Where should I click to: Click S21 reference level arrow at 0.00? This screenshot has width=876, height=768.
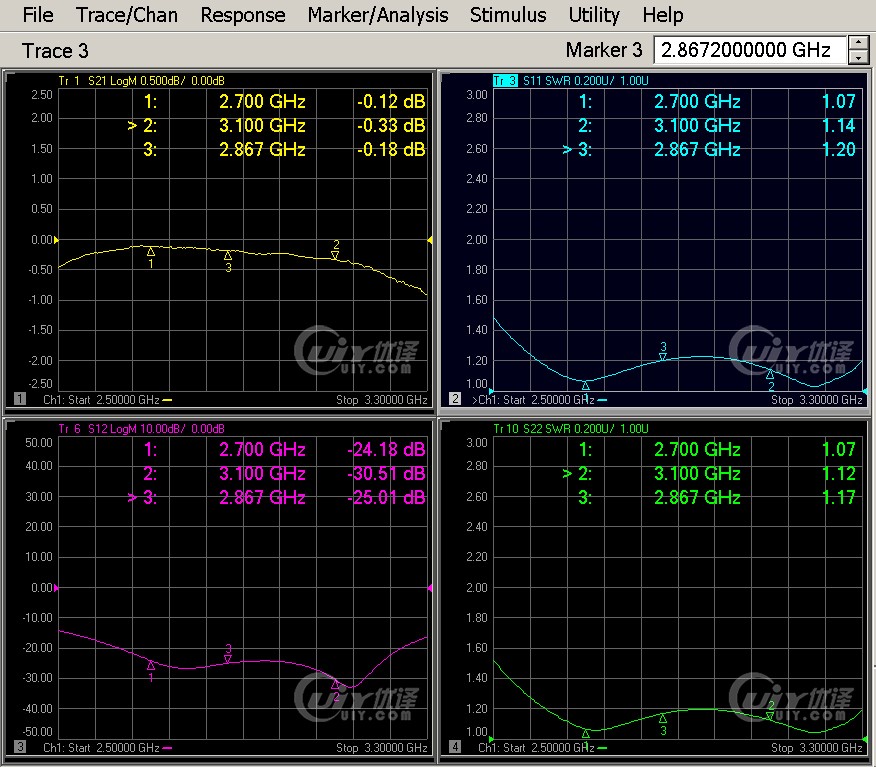[56, 240]
